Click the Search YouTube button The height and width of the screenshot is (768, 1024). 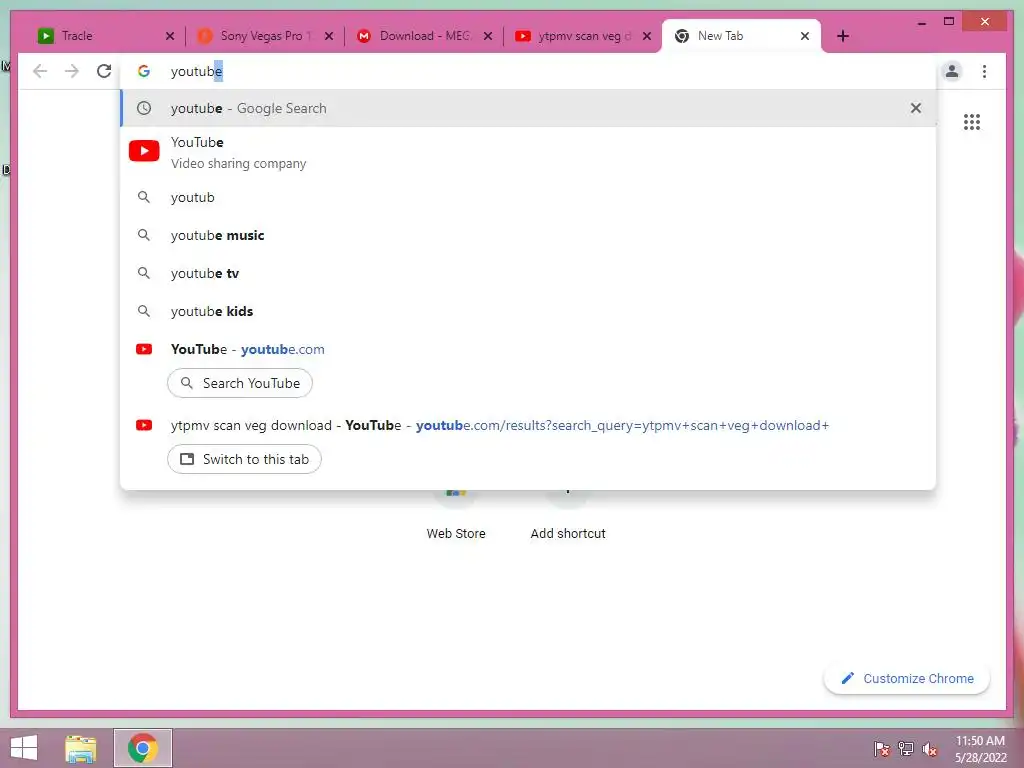[x=240, y=383]
